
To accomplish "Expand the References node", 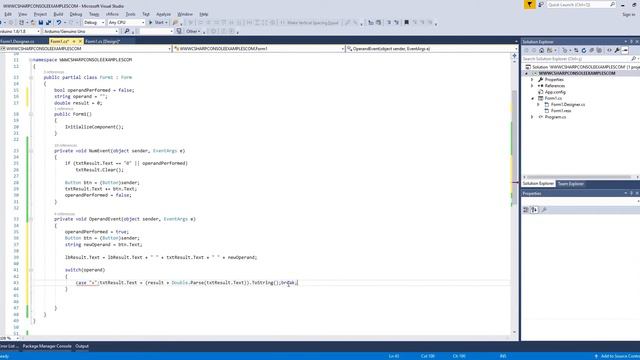I will pyautogui.click(x=532, y=86).
